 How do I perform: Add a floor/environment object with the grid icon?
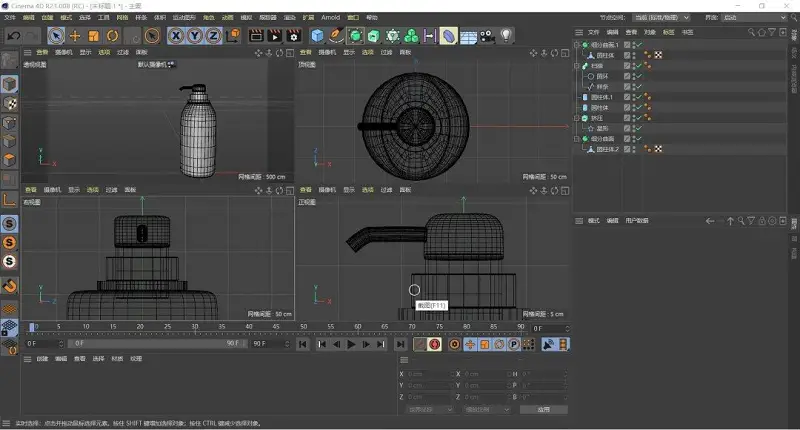click(x=468, y=36)
